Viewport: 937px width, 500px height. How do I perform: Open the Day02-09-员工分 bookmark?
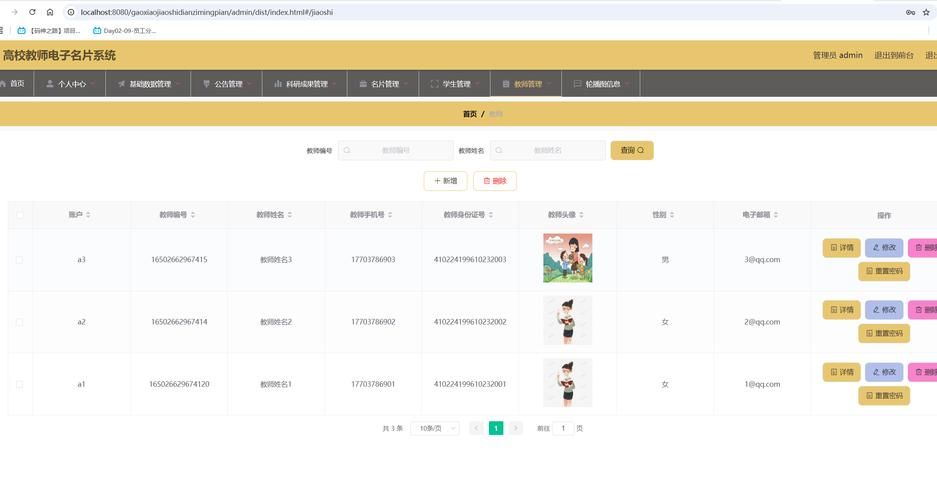tap(124, 30)
